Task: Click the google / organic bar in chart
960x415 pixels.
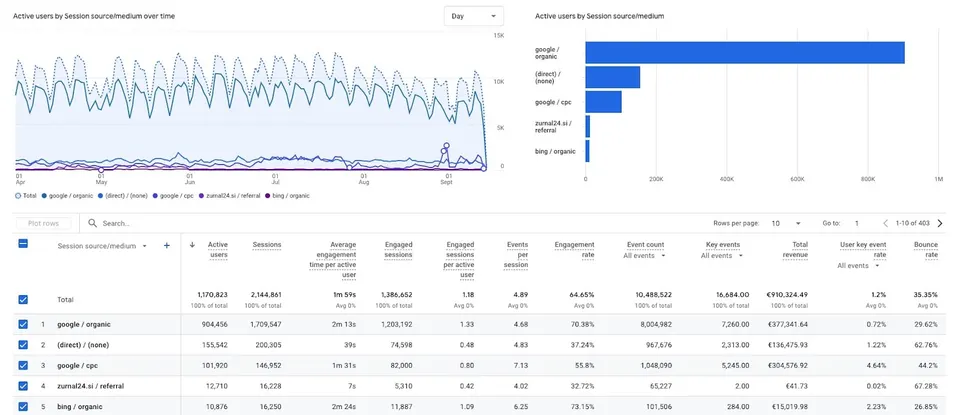Action: point(745,53)
